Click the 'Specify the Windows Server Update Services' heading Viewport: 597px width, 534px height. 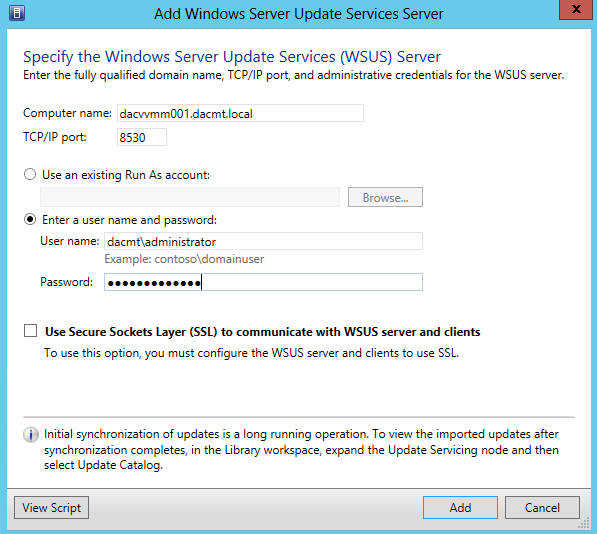(x=232, y=57)
